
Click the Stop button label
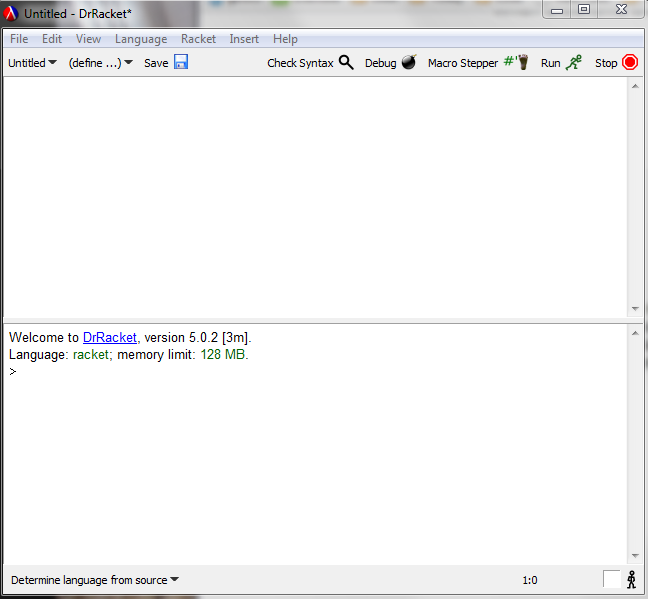606,63
